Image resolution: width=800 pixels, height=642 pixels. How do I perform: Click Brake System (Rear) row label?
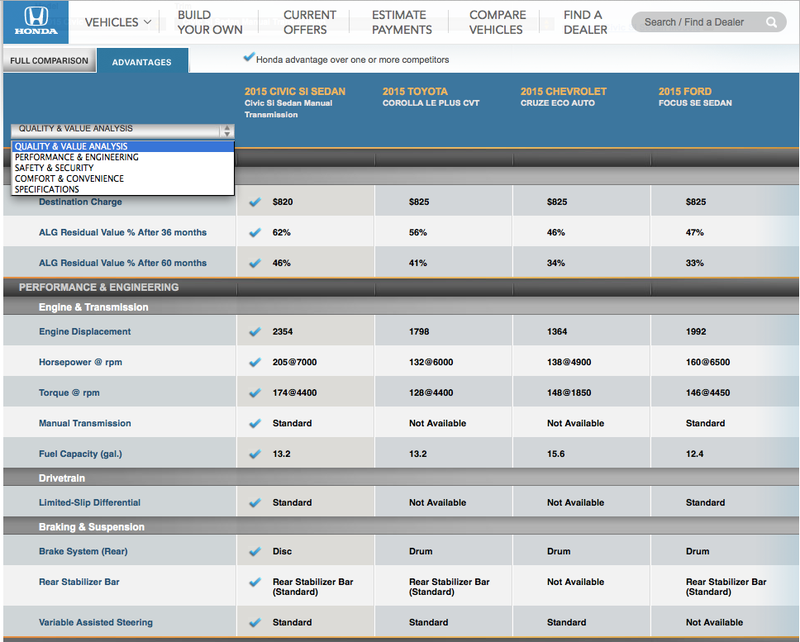click(x=83, y=551)
